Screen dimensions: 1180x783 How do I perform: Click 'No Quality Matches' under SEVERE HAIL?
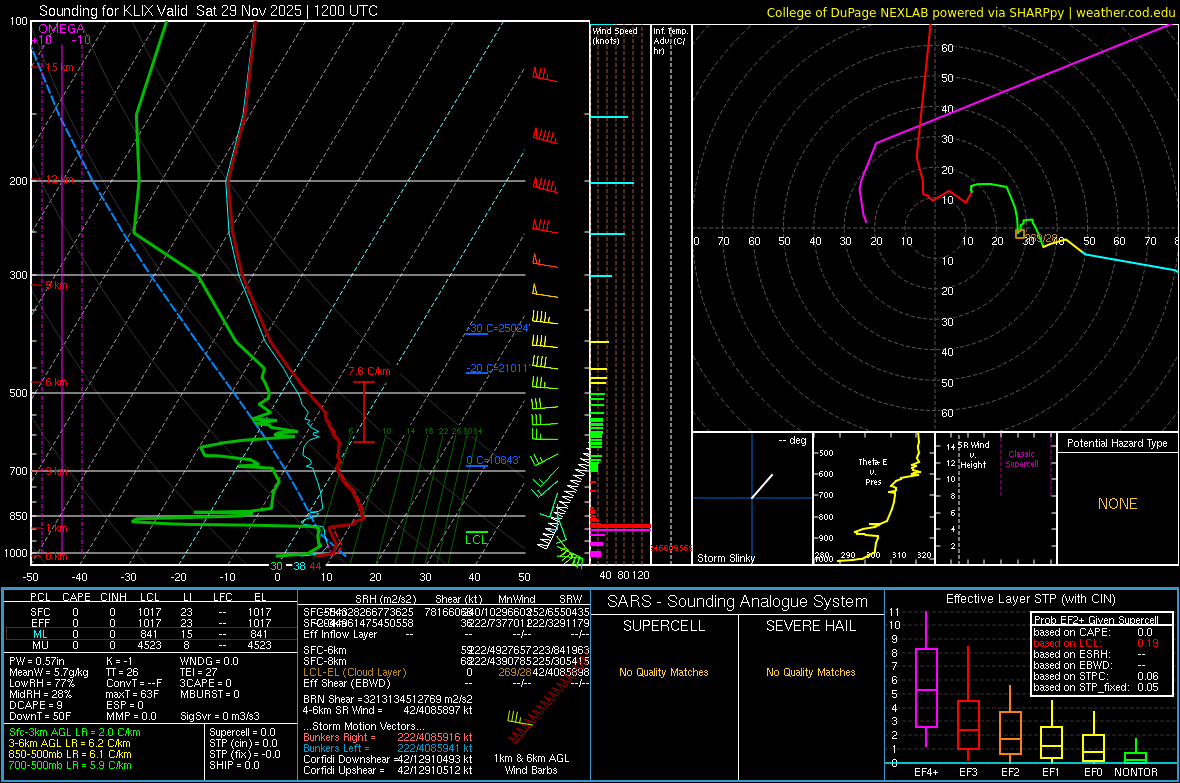coord(810,672)
